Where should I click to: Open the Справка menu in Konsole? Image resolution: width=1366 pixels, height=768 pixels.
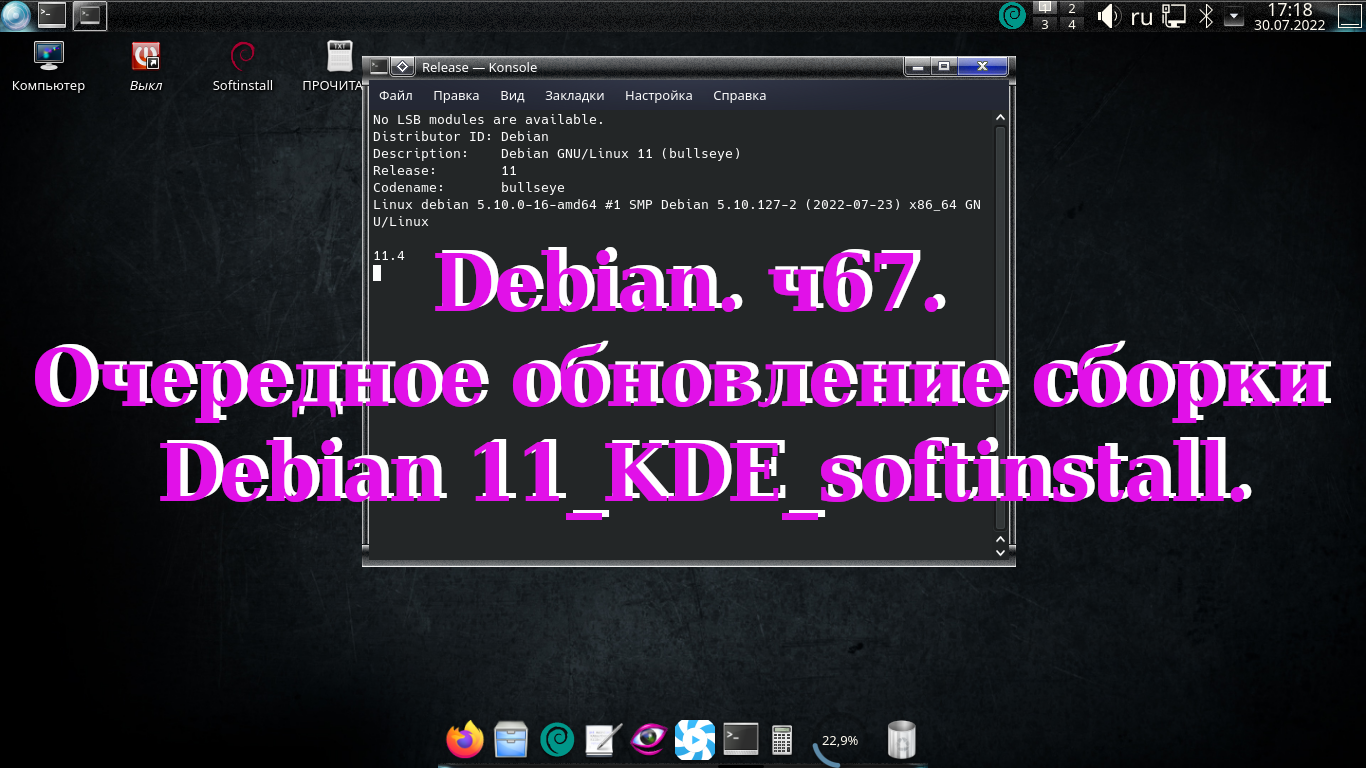coord(740,96)
